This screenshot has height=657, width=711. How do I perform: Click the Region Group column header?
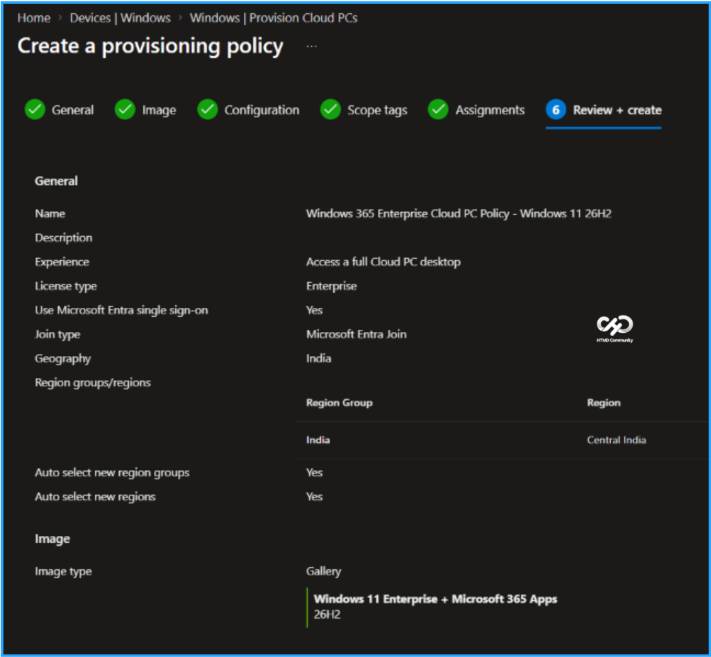click(x=339, y=403)
